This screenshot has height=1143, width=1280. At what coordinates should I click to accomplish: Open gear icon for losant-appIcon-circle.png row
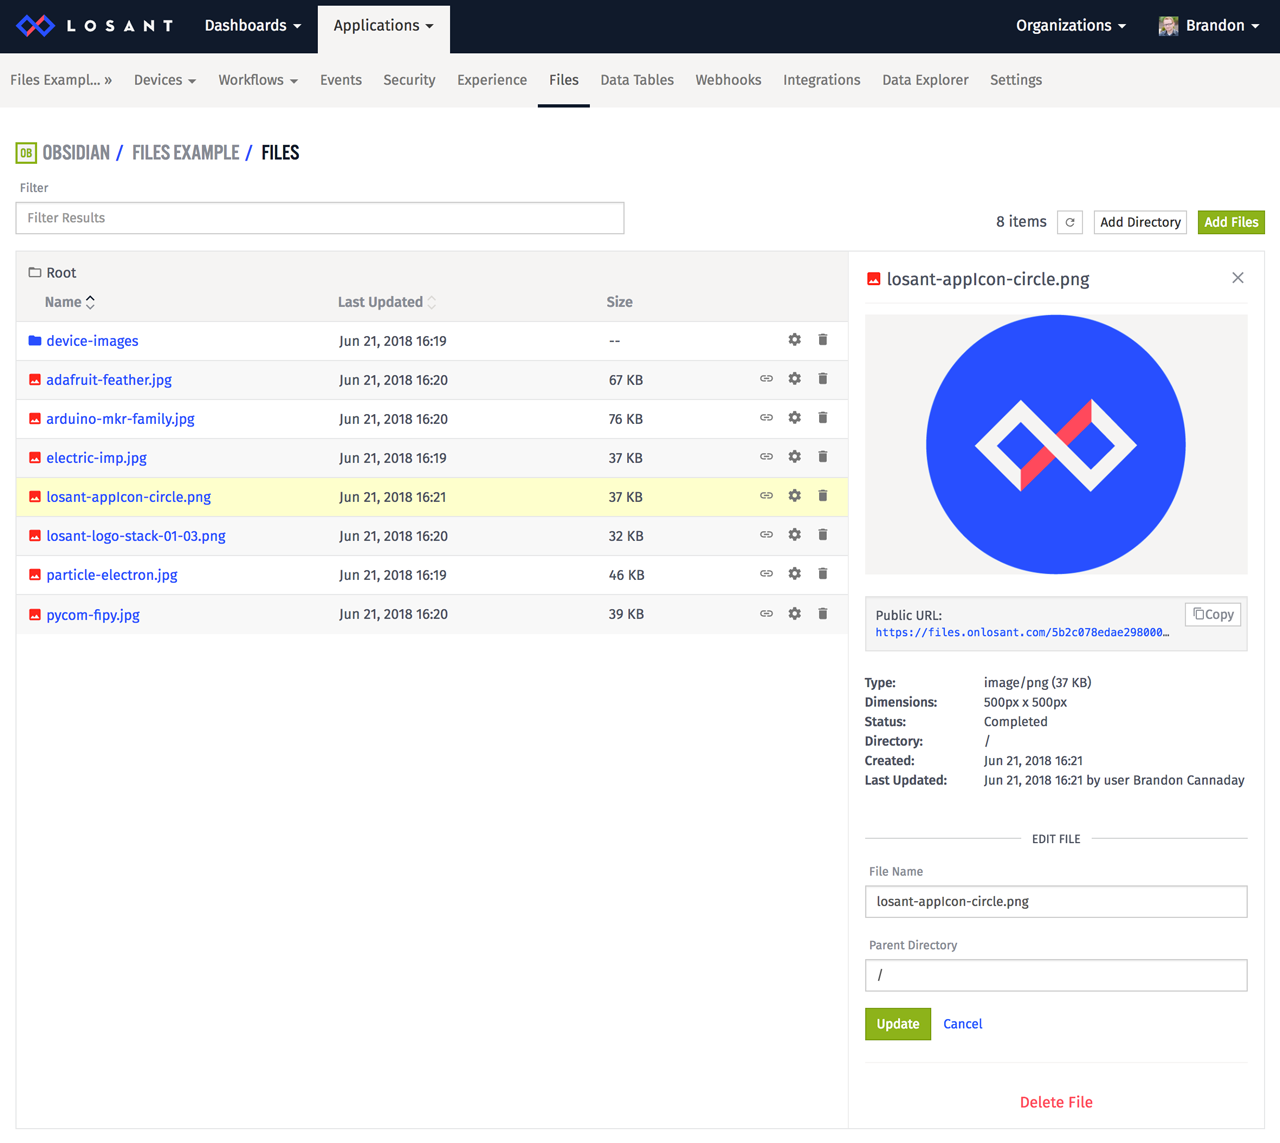pyautogui.click(x=794, y=496)
